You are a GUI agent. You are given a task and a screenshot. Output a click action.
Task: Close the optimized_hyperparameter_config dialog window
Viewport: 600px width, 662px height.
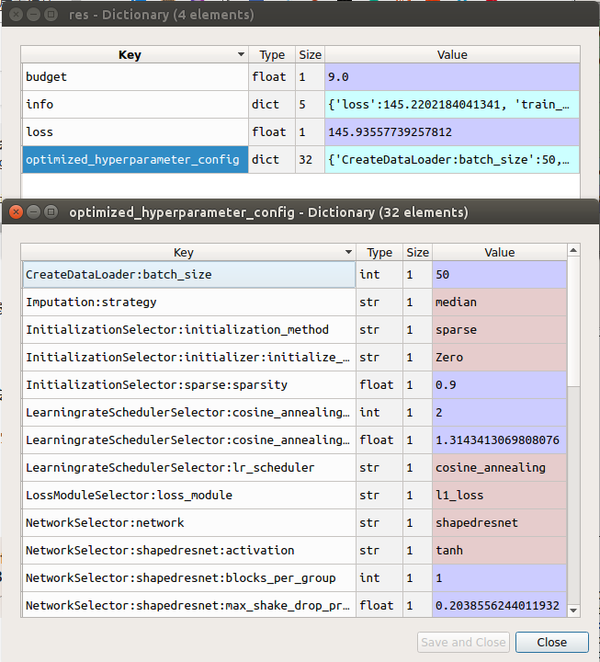coord(15,212)
